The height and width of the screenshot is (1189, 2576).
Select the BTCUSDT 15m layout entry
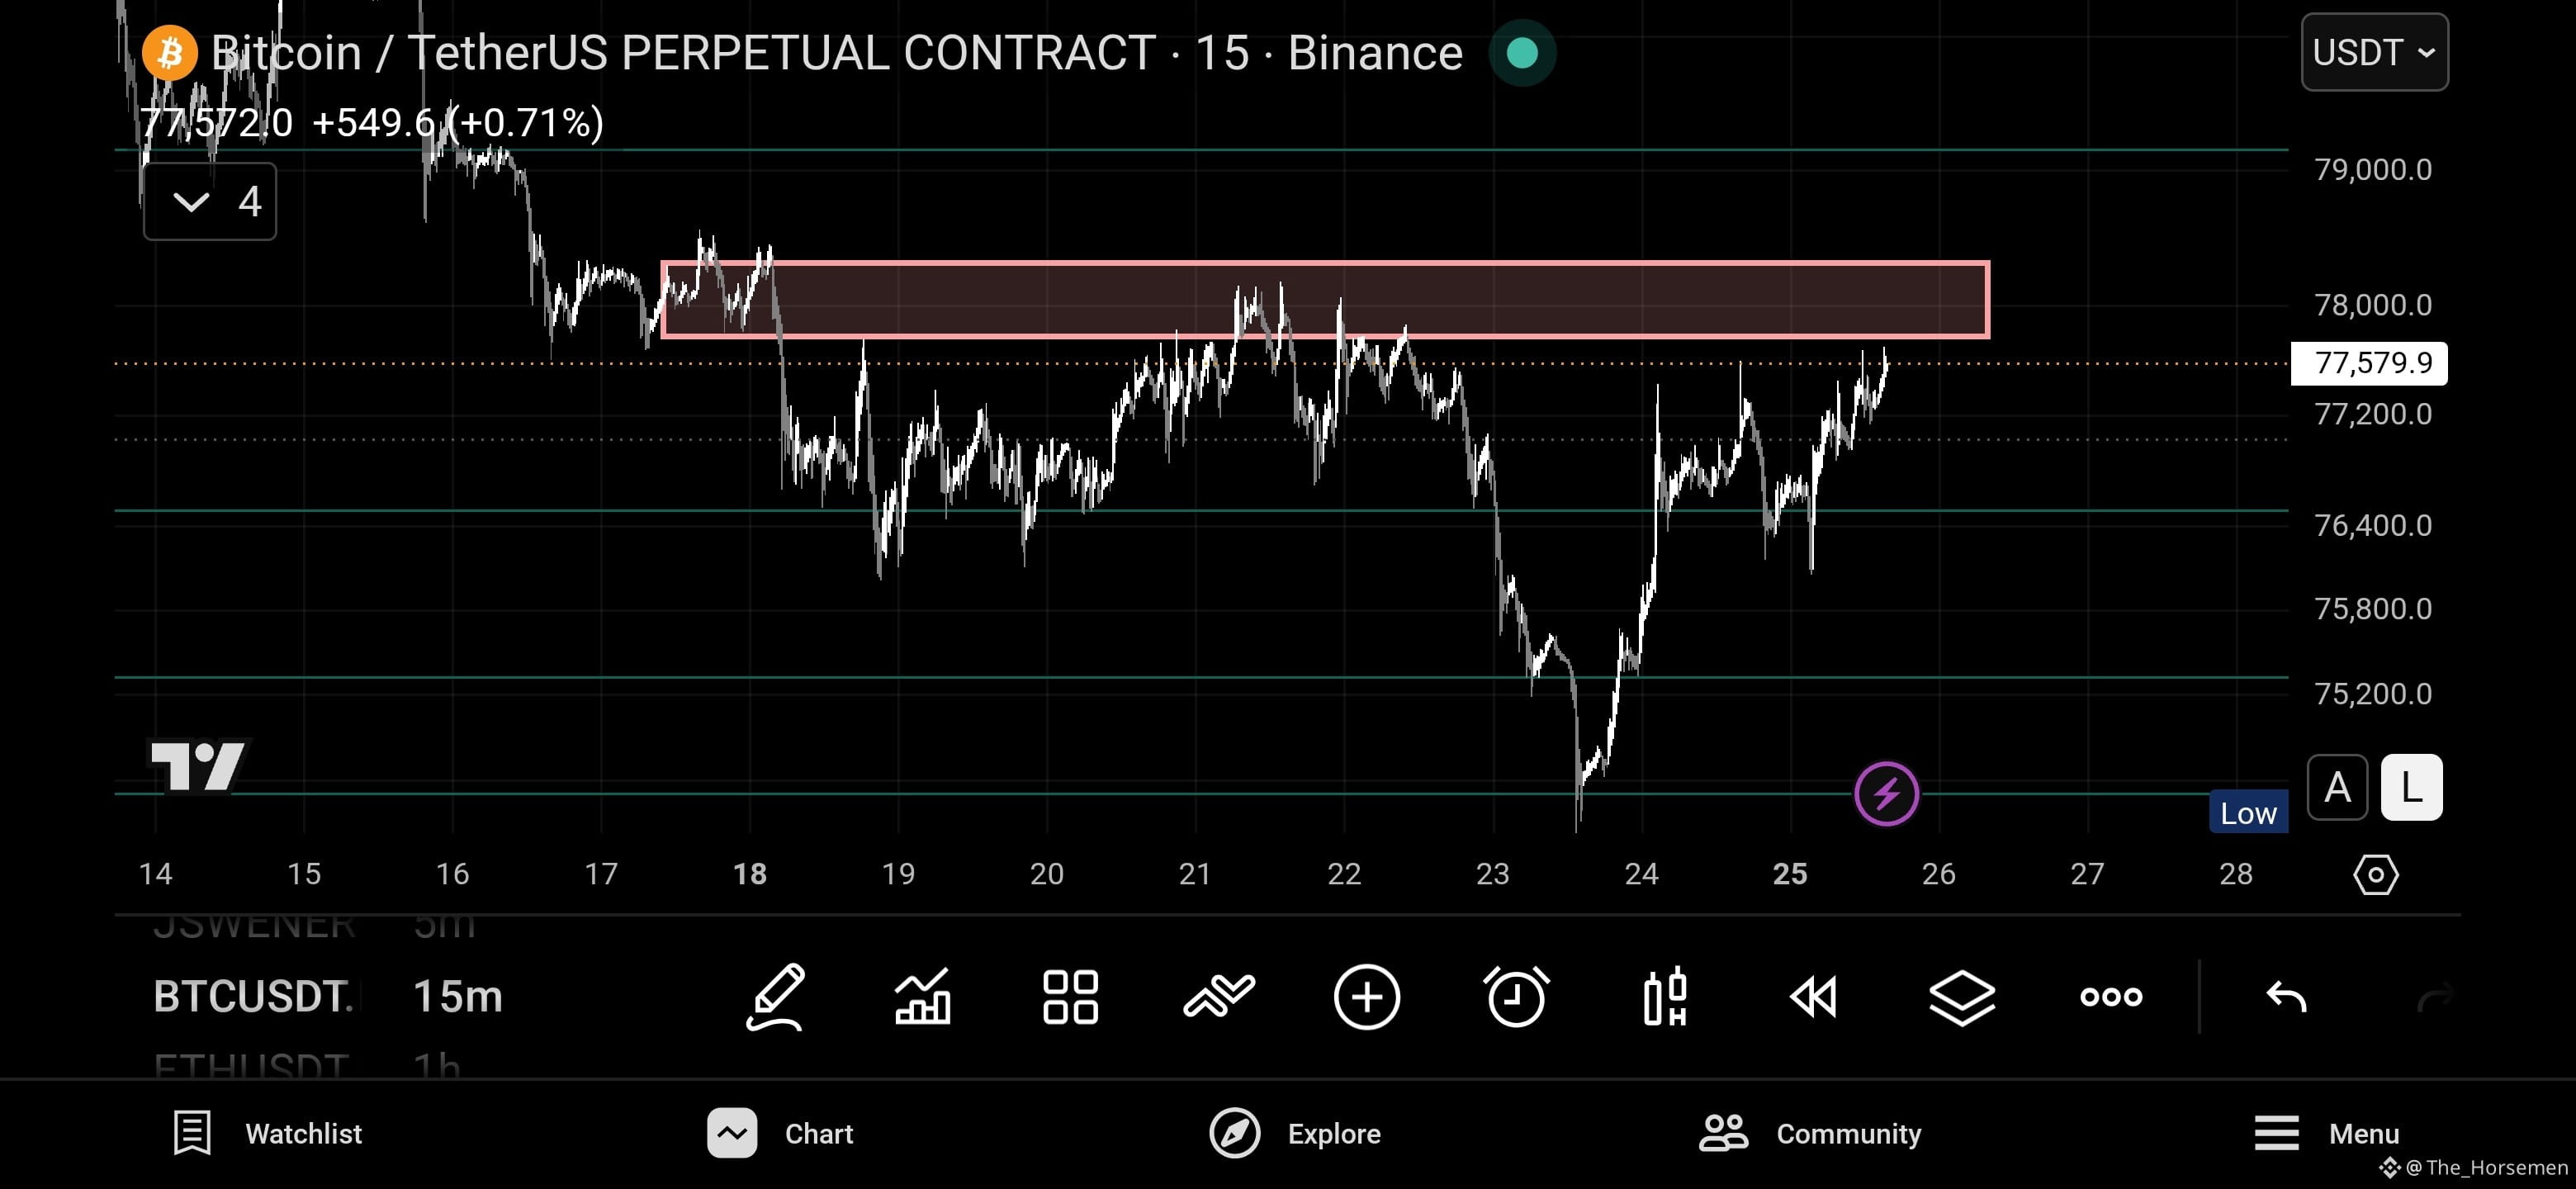tap(328, 997)
